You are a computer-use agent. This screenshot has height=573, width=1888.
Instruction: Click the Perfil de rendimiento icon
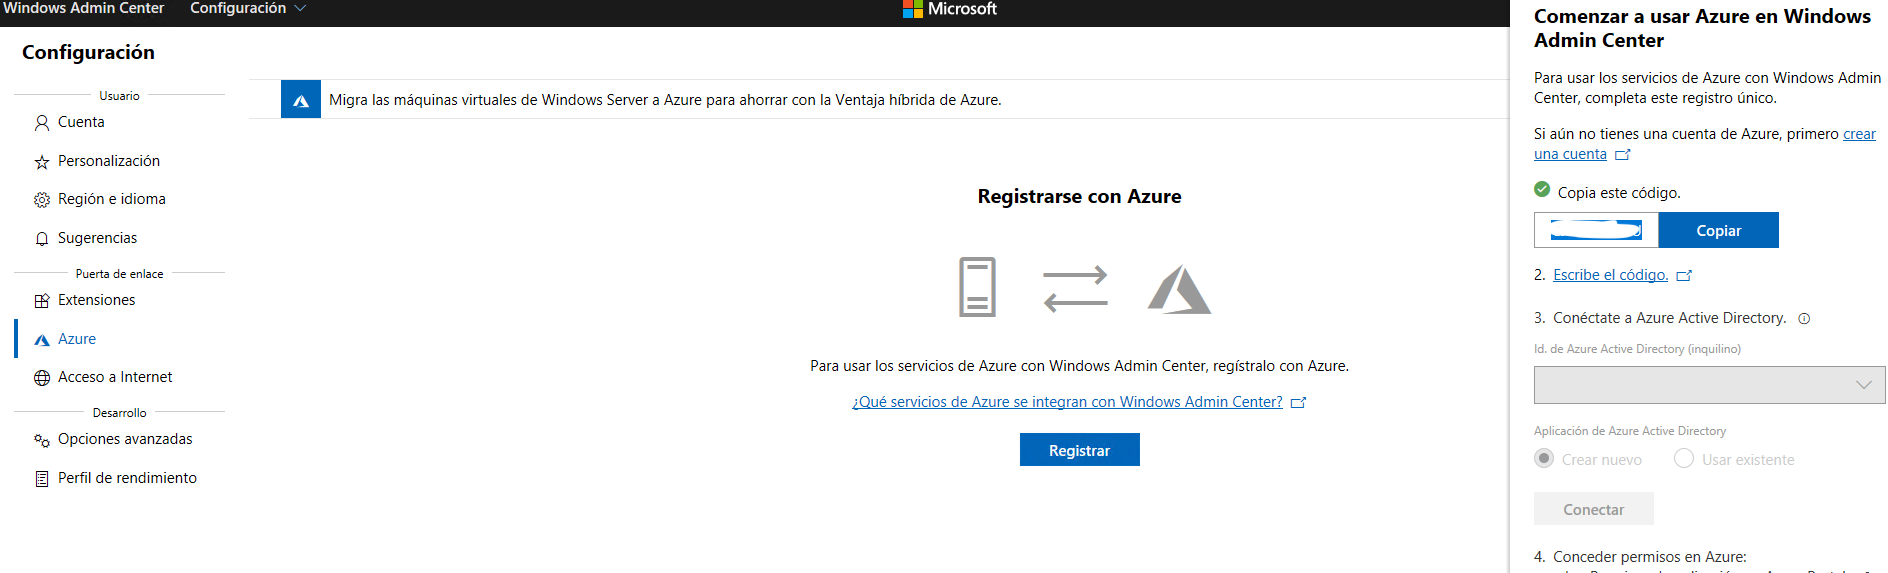click(x=42, y=479)
